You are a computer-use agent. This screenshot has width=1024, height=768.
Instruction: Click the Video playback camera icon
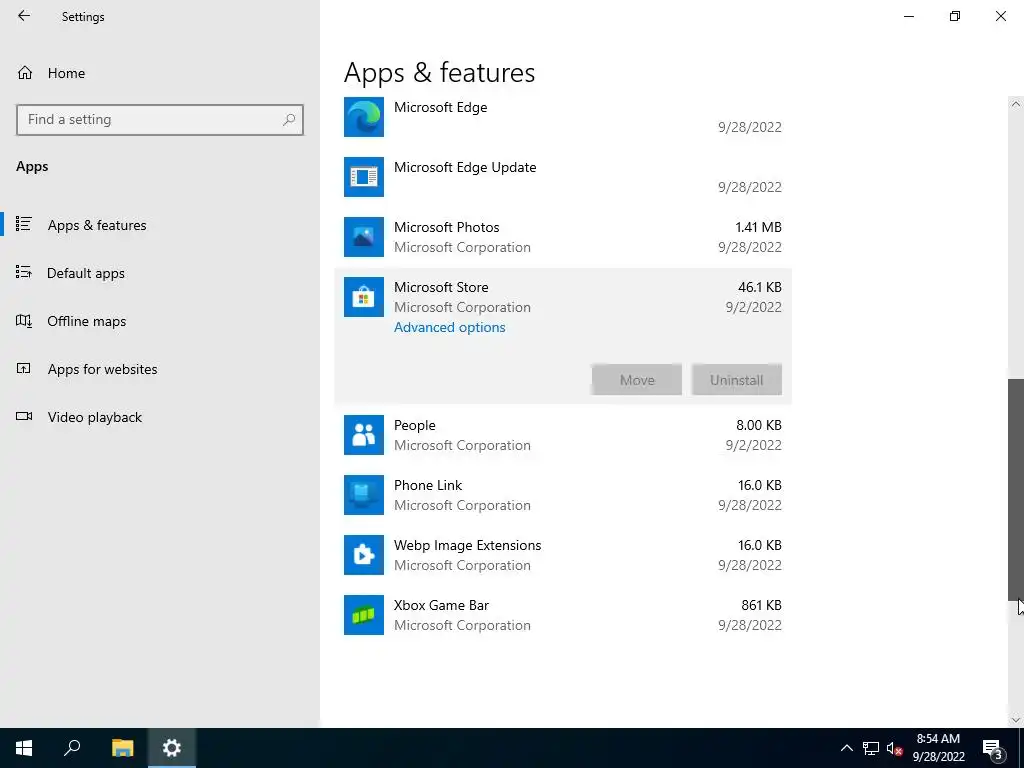(x=24, y=416)
